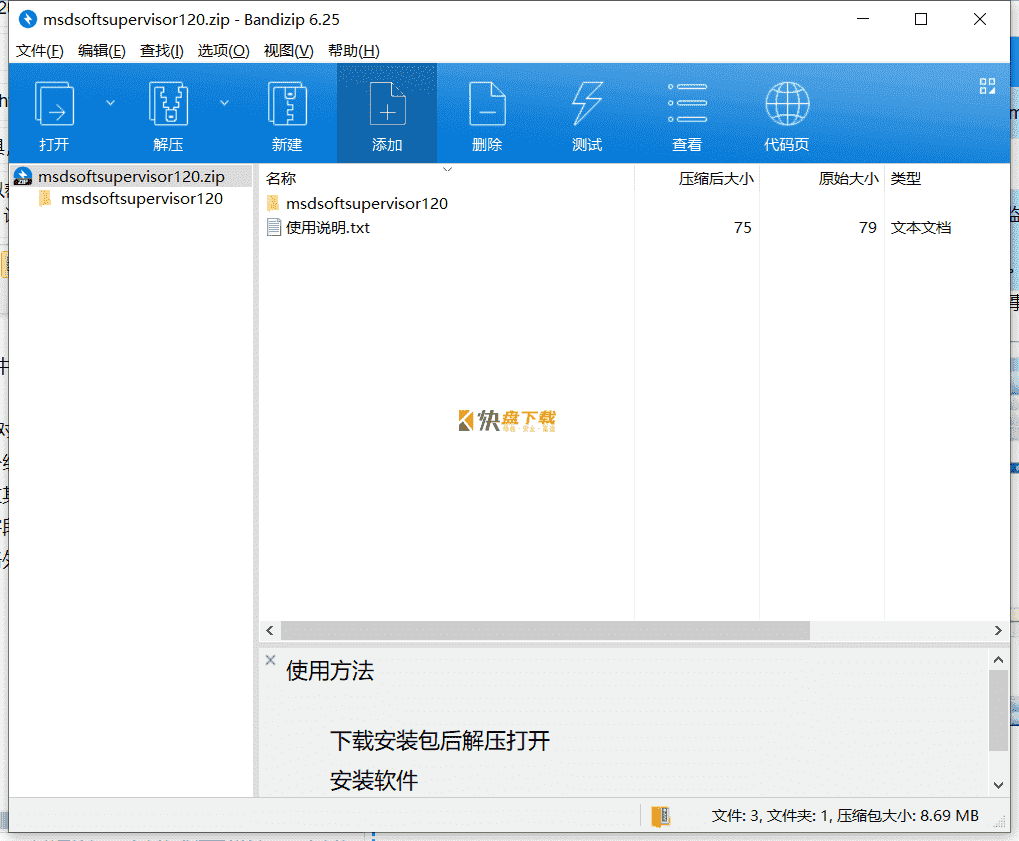Viewport: 1019px width, 841px height.
Task: Click the View (查看) list icon
Action: pyautogui.click(x=687, y=103)
